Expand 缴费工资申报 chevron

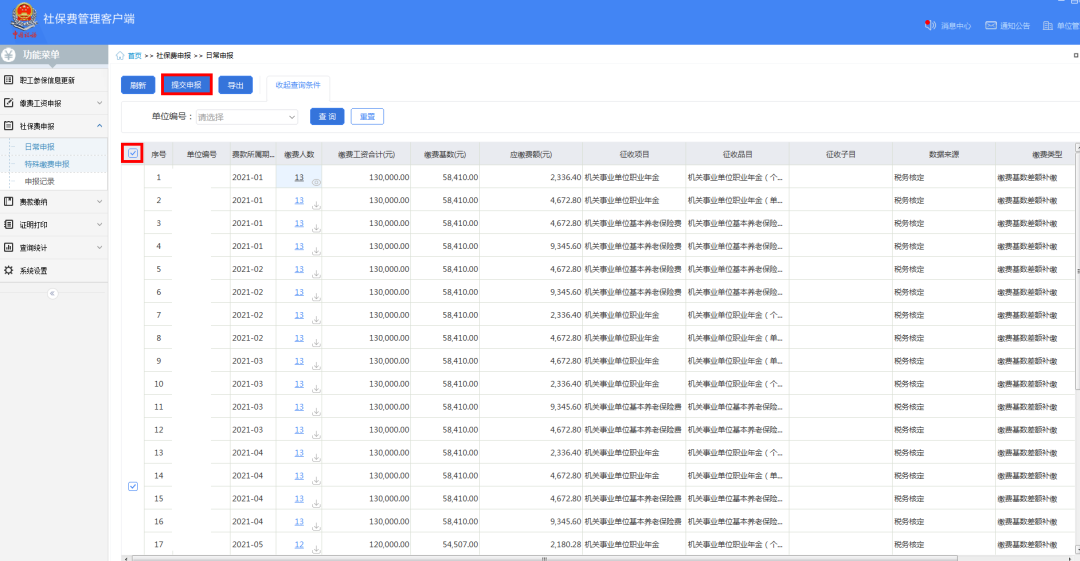click(x=99, y=103)
